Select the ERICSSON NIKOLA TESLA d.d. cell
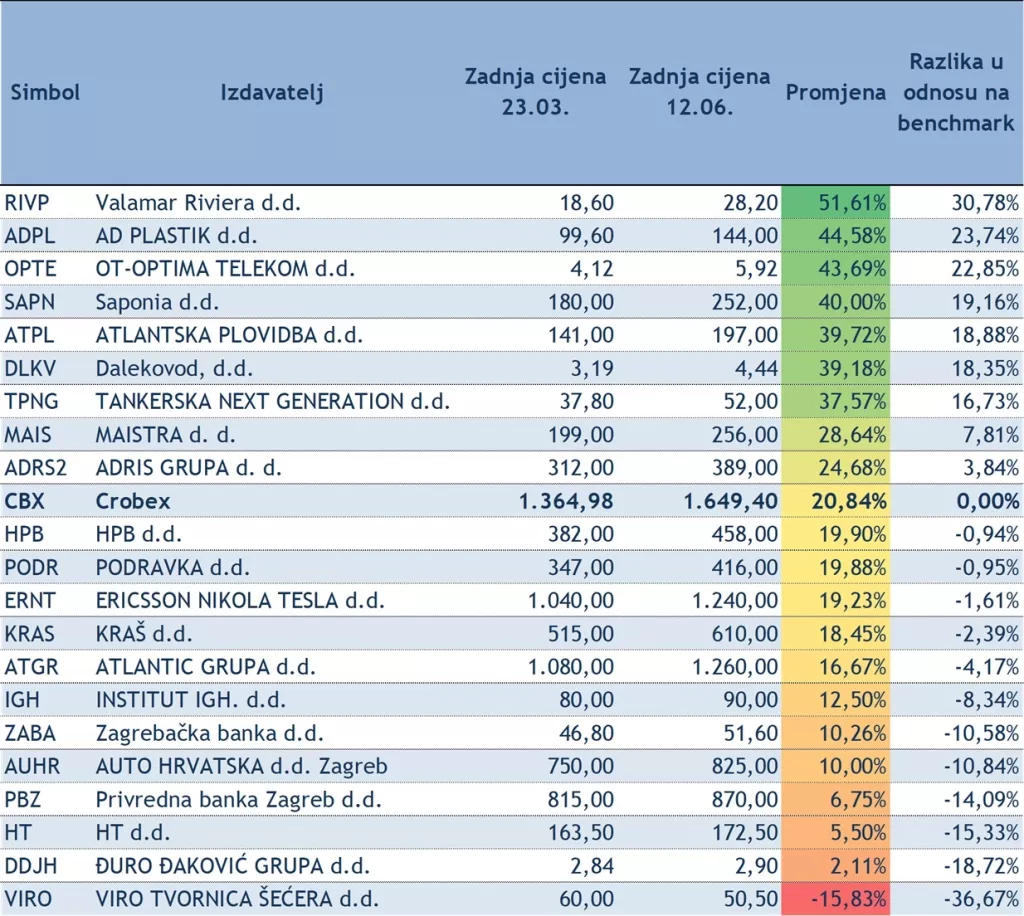The height and width of the screenshot is (916, 1024). (x=240, y=600)
